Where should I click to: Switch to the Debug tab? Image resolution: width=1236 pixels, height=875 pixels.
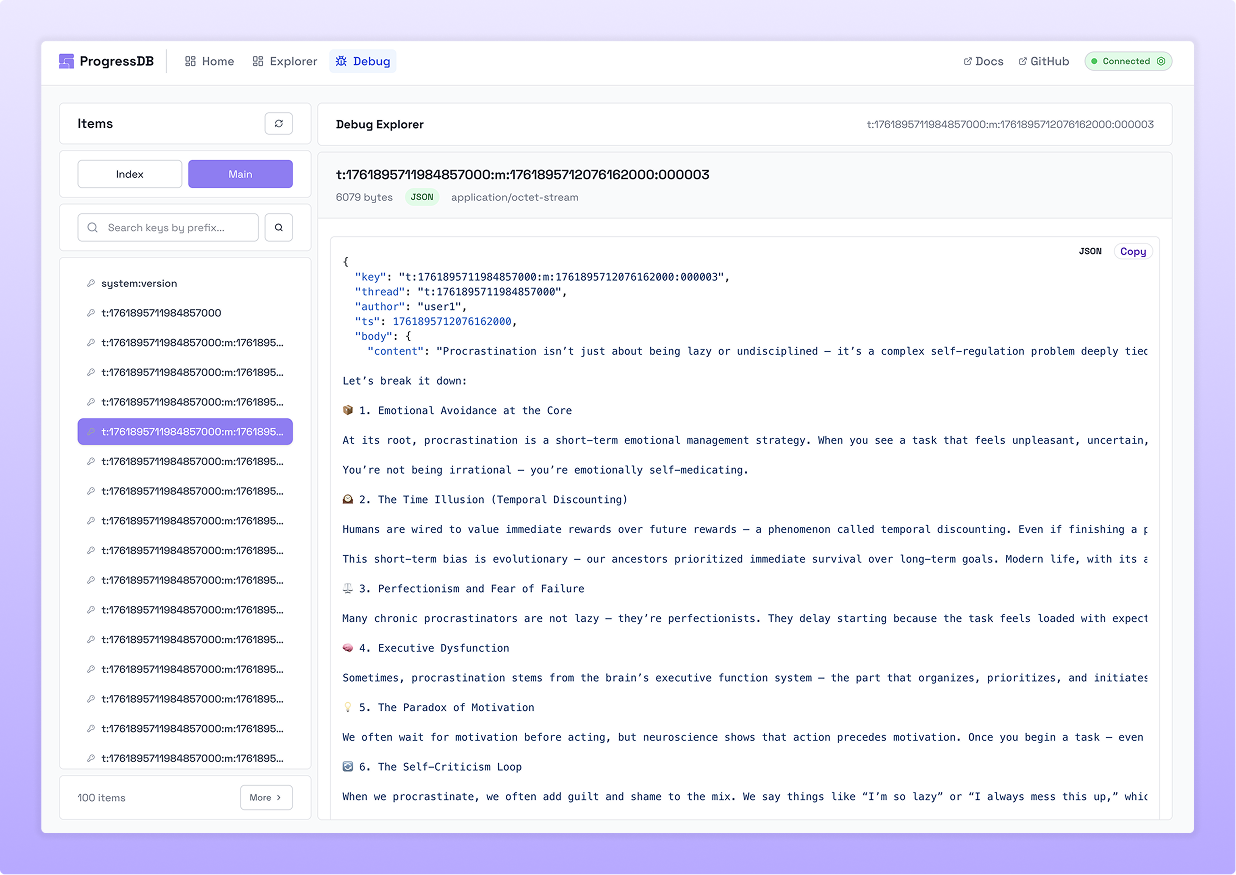(362, 61)
